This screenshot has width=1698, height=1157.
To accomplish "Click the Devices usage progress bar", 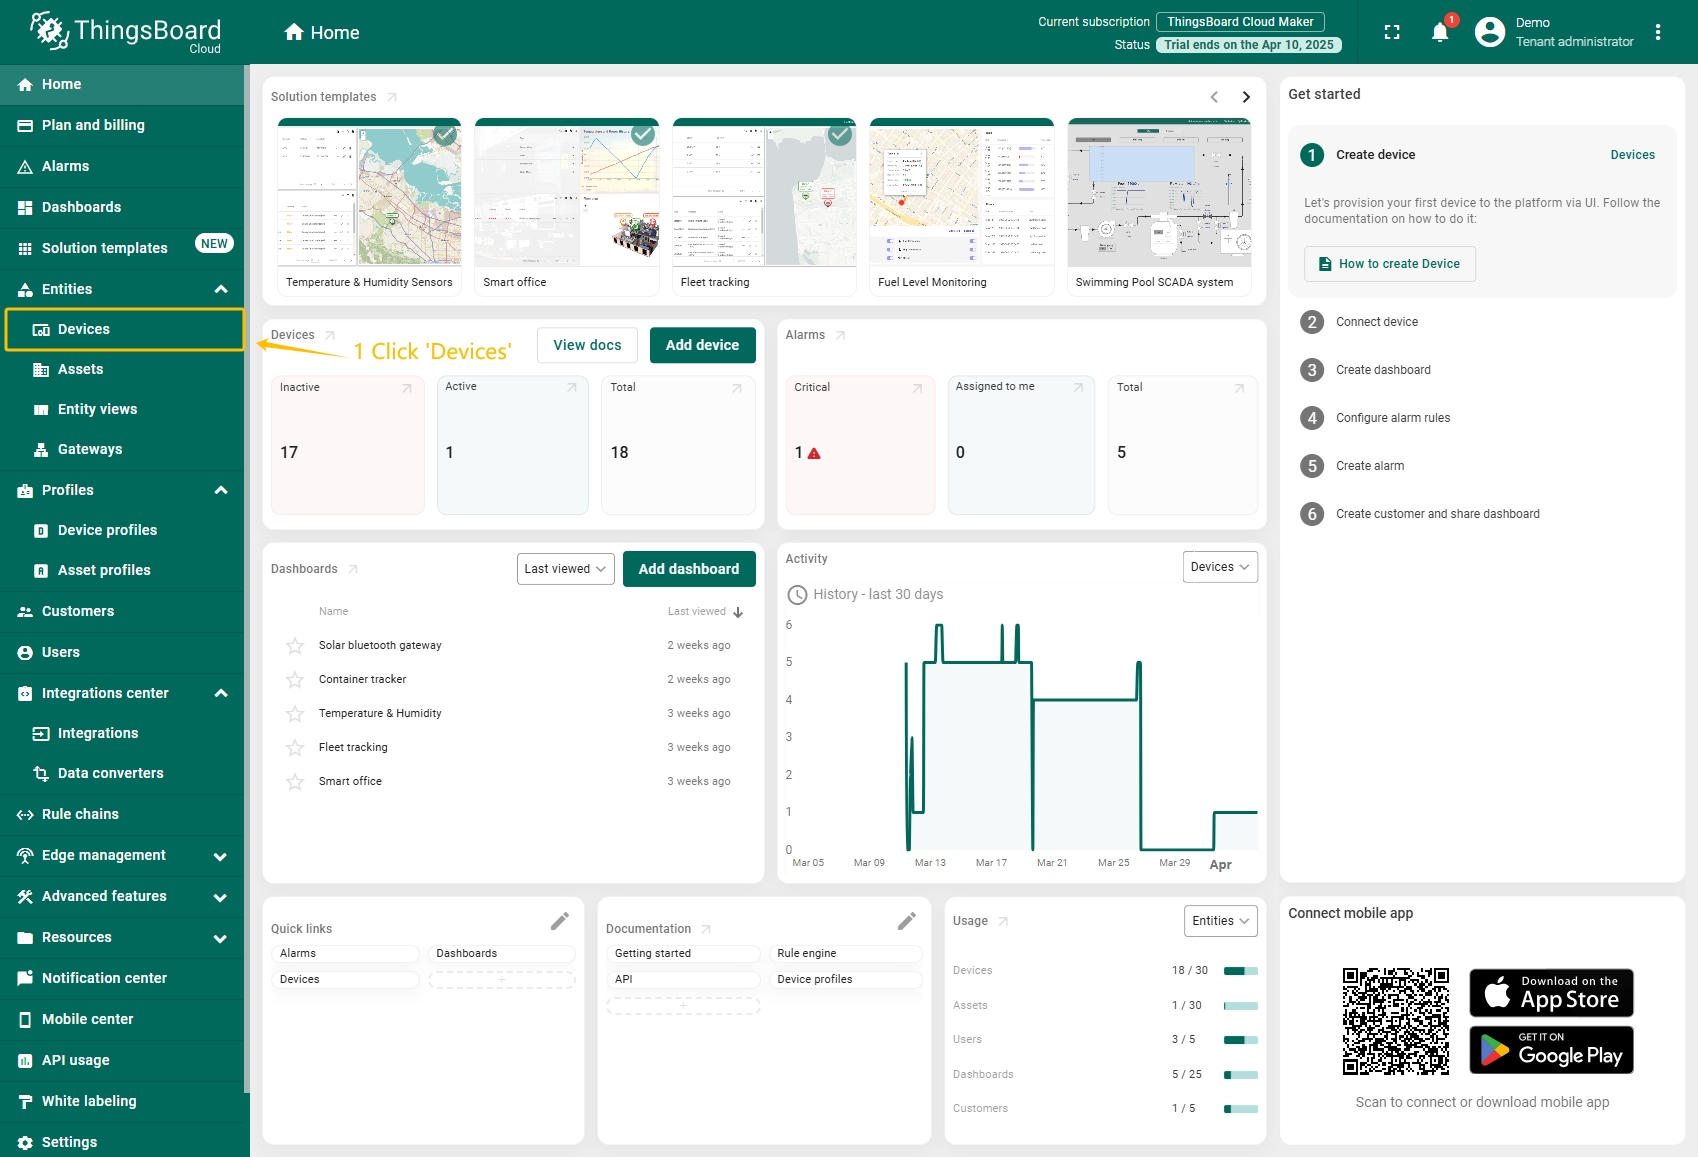I will coord(1240,971).
